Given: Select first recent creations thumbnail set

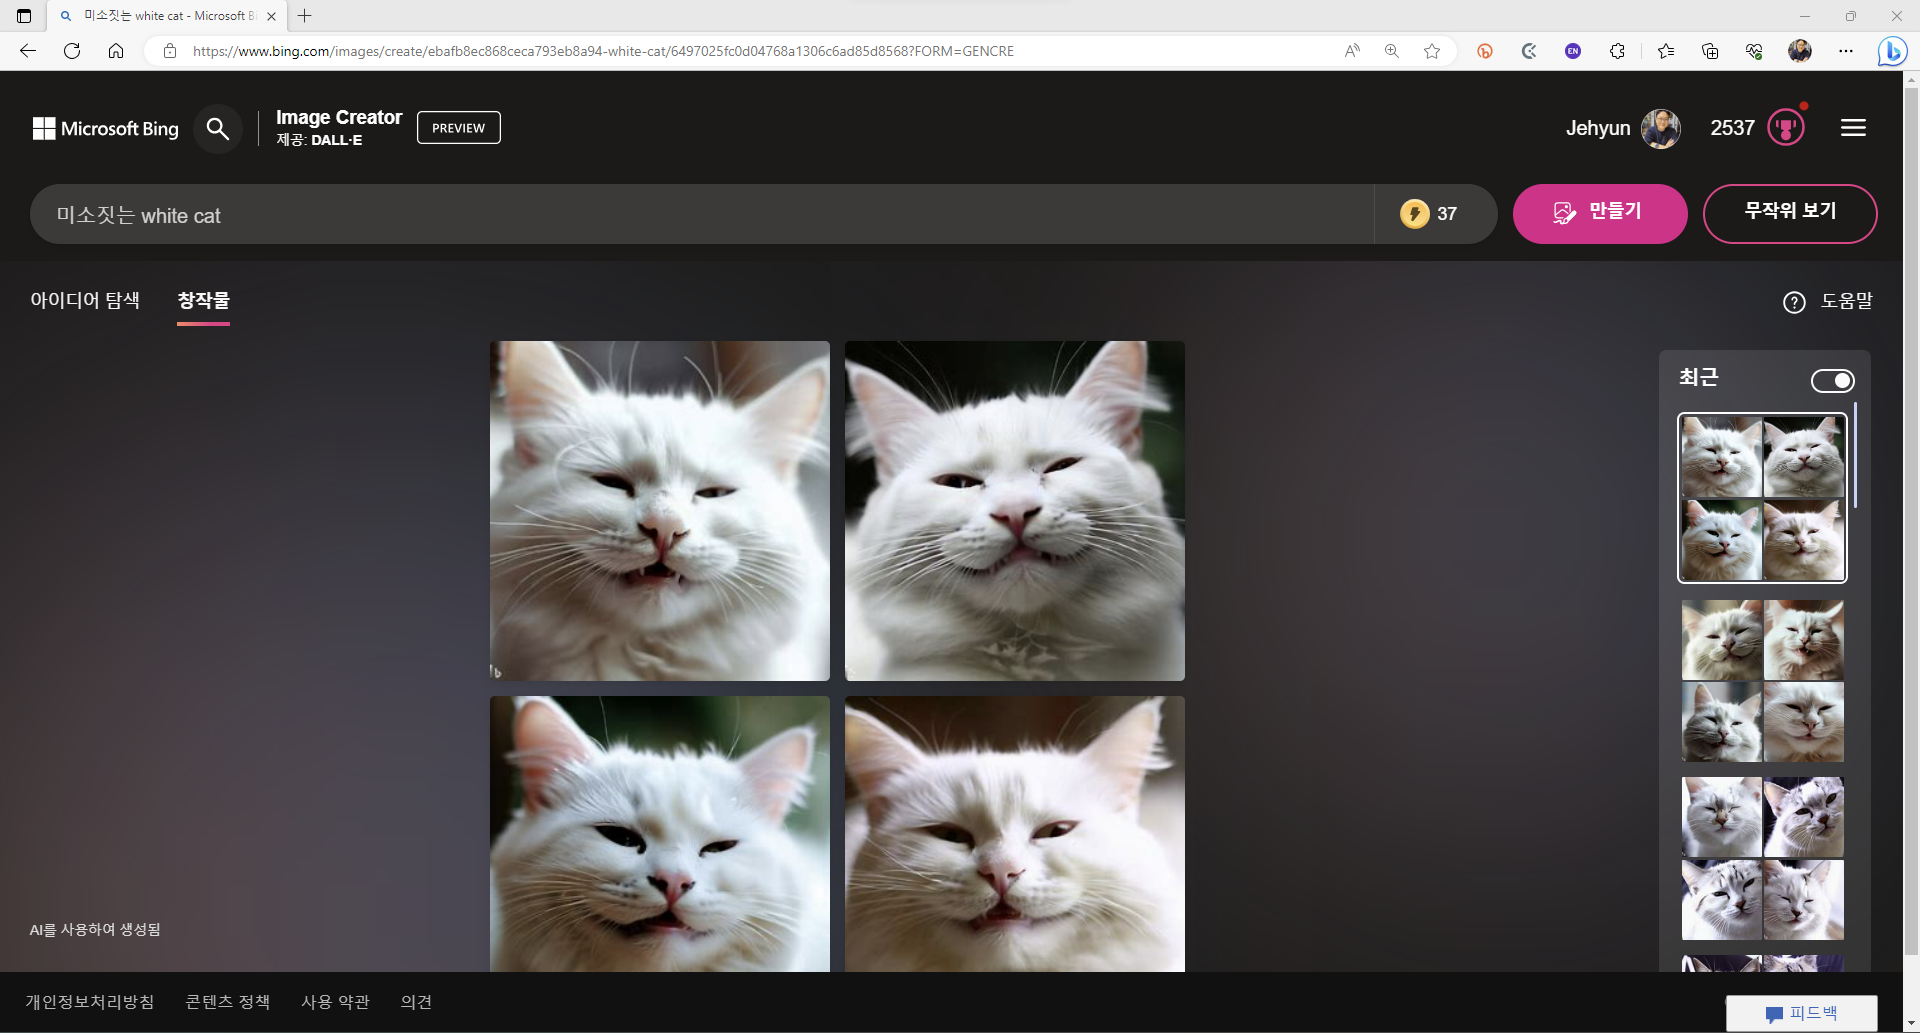Looking at the screenshot, I should click(1762, 498).
